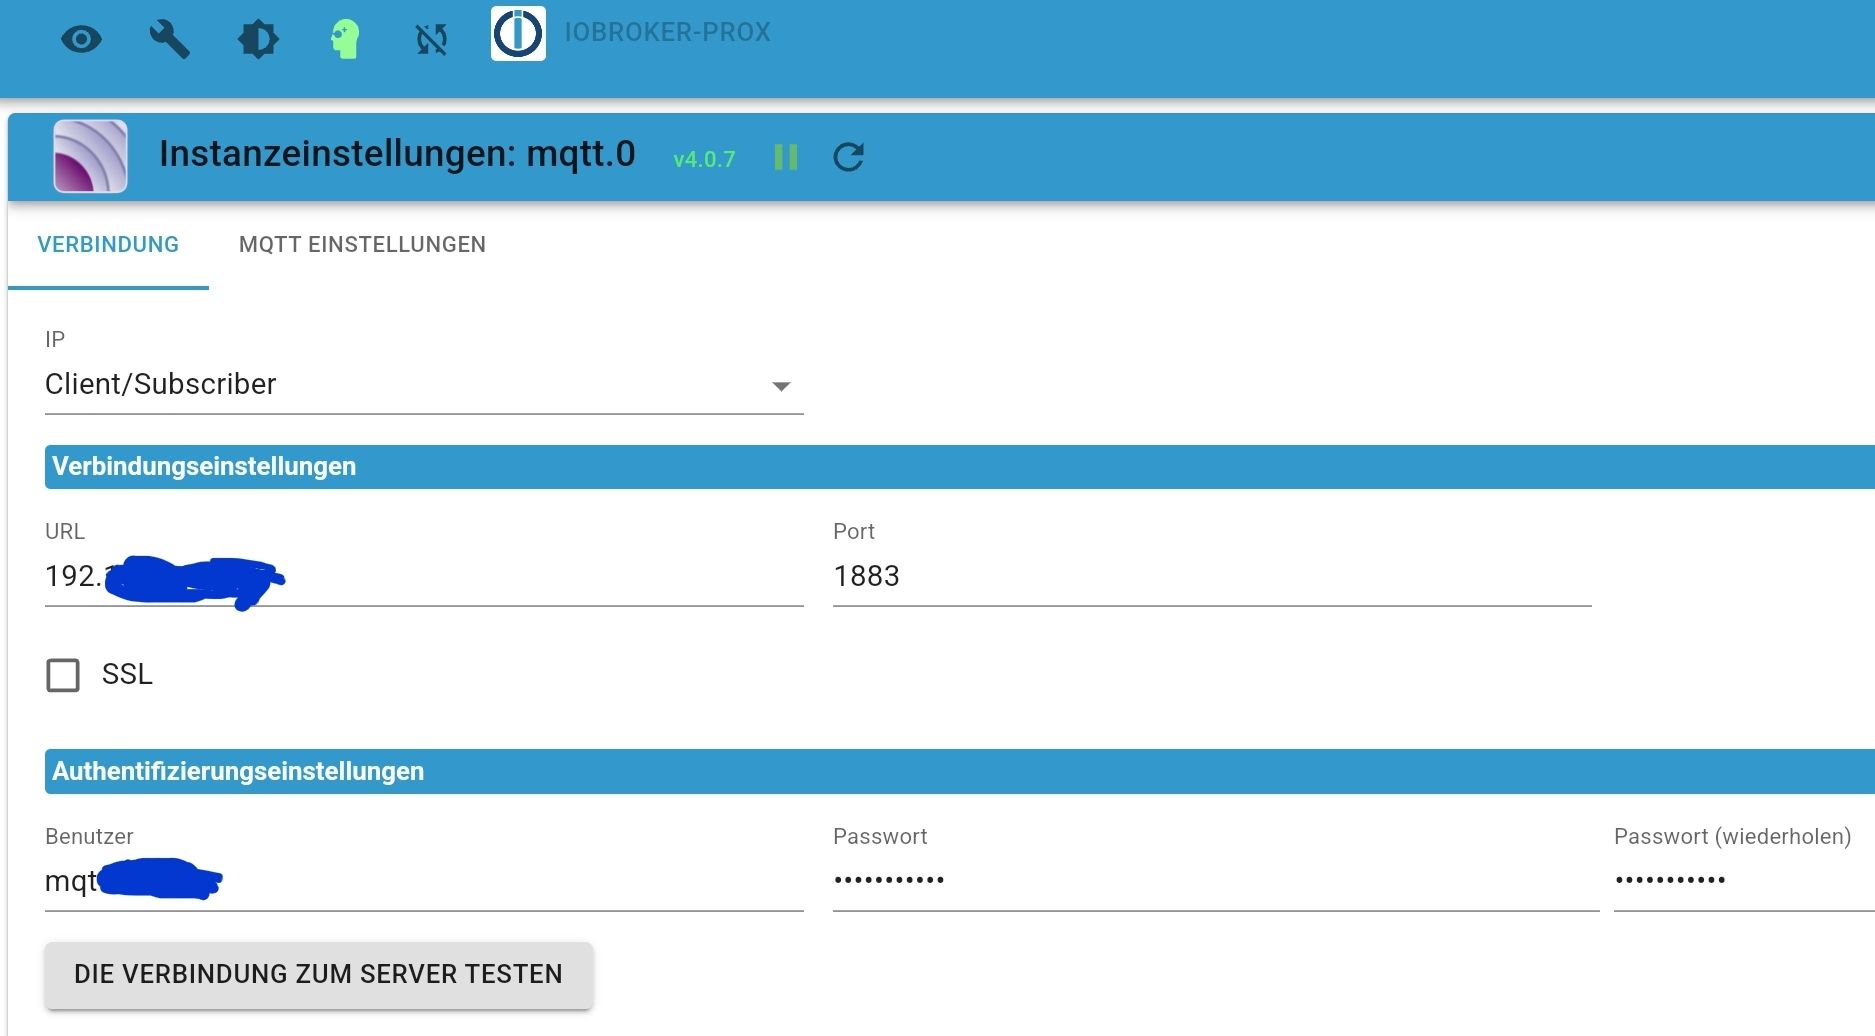Click the IOBROKER-PROX host name

(668, 32)
